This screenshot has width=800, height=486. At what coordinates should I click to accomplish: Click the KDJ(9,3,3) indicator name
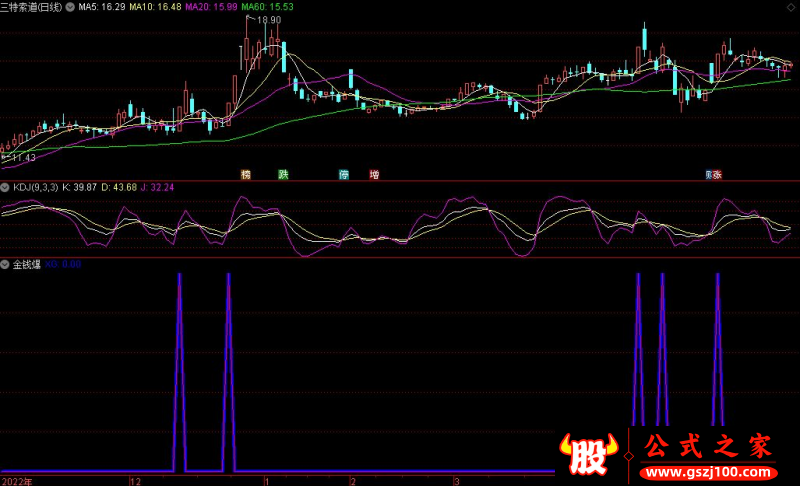pos(35,187)
